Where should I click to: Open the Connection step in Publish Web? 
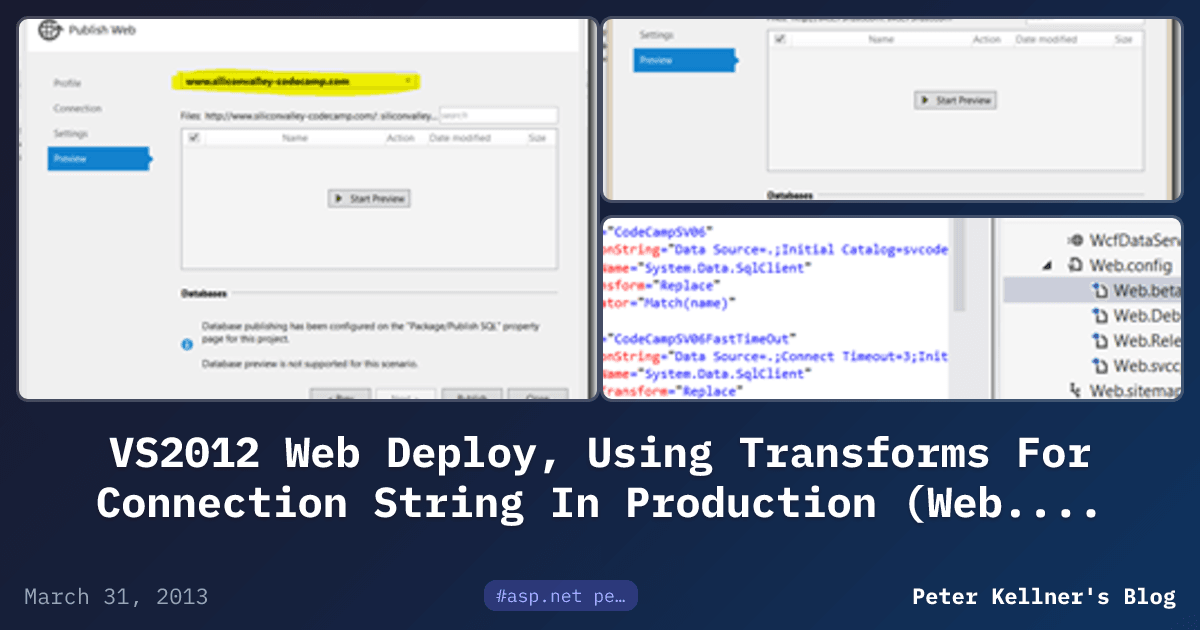78,108
